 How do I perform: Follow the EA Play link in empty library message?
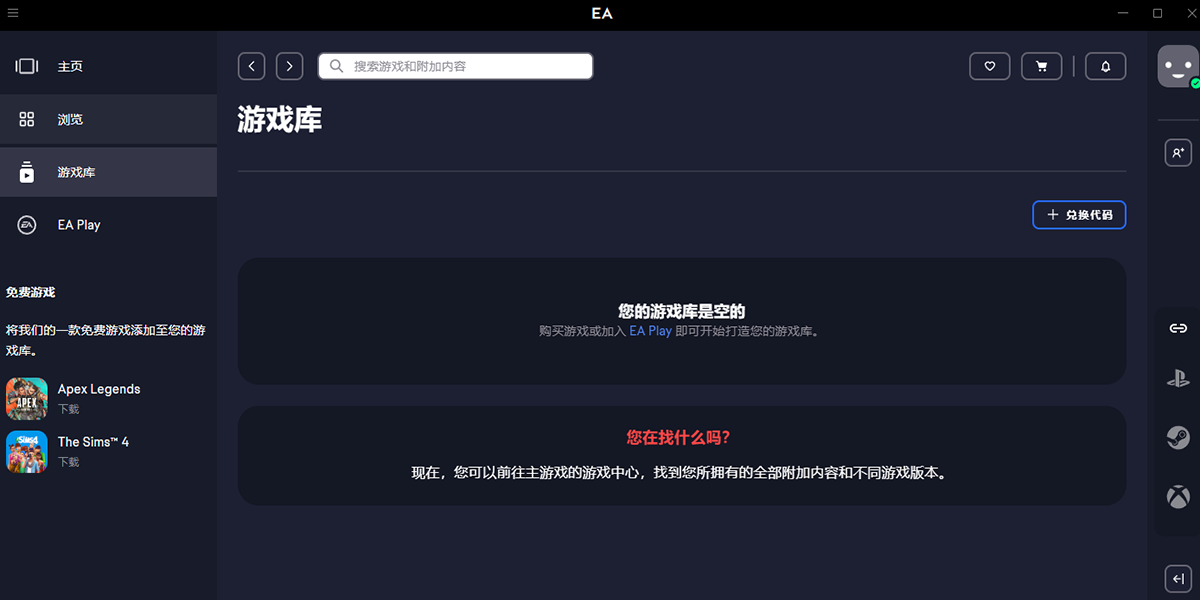650,331
